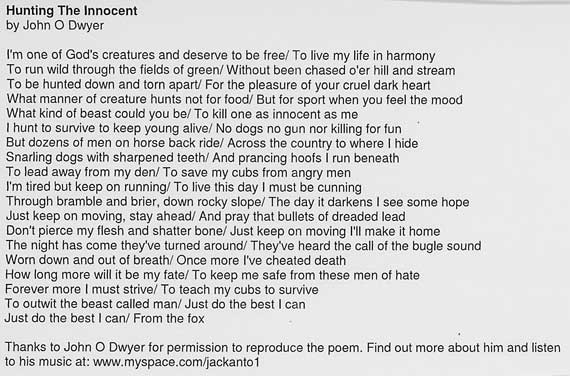
Task: Click the line 'Snarling dogs with sharpened teeth'
Action: [202, 158]
